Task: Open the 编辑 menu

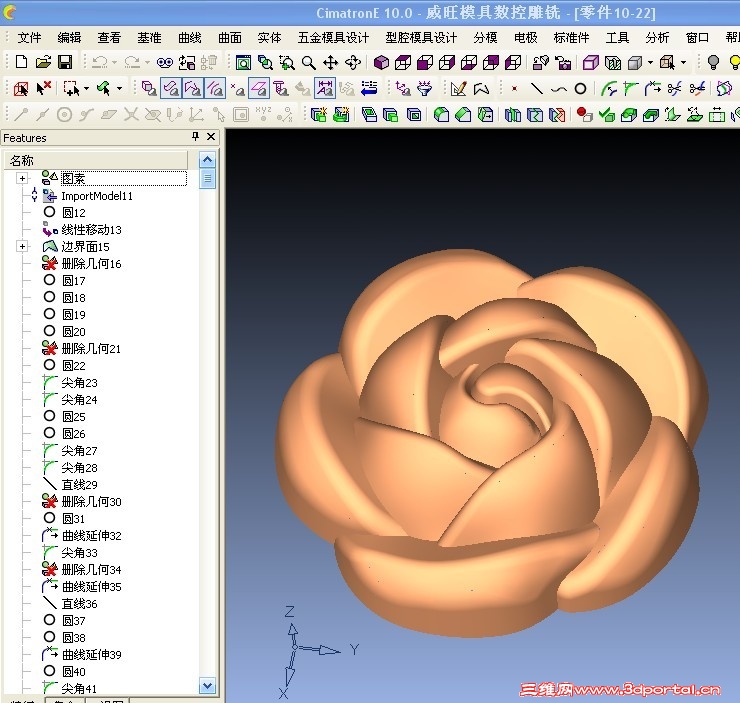Action: tap(69, 38)
